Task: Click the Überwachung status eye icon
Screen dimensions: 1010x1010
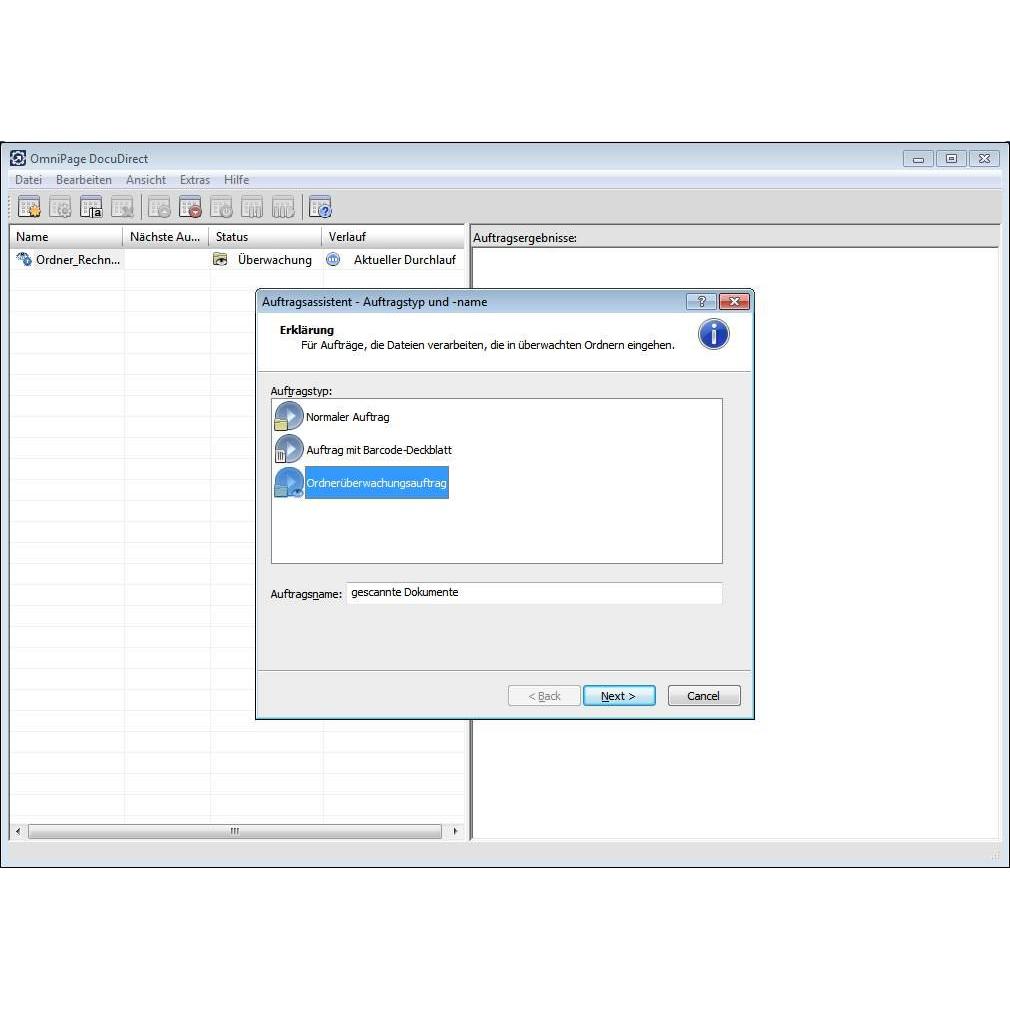Action: [220, 259]
